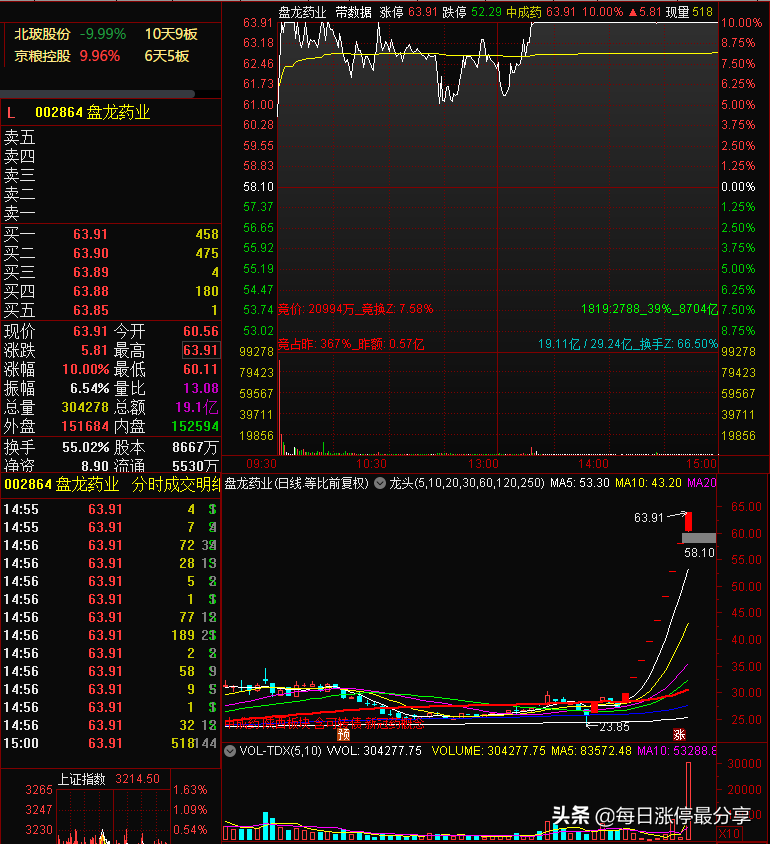Click the 买二 bid price 63.90

click(x=91, y=253)
